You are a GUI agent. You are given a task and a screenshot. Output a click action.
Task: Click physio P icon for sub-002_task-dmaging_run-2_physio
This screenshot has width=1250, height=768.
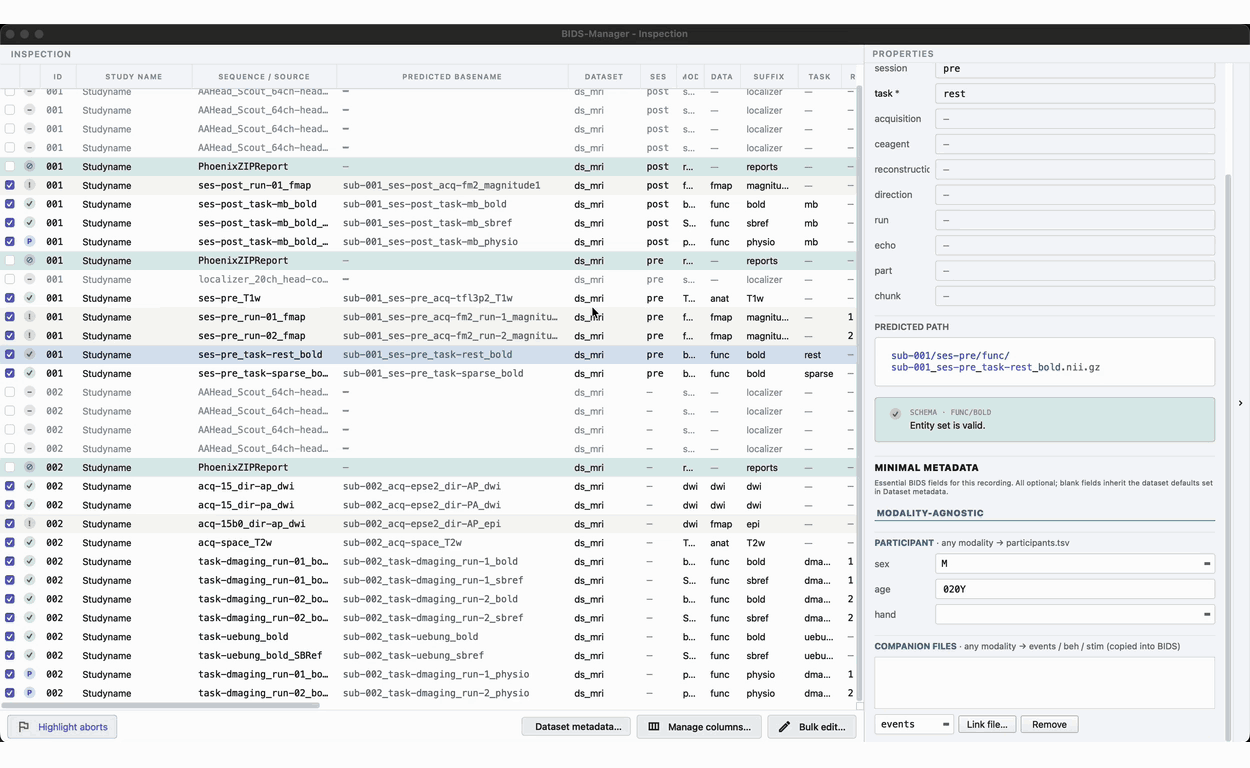pyautogui.click(x=30, y=693)
